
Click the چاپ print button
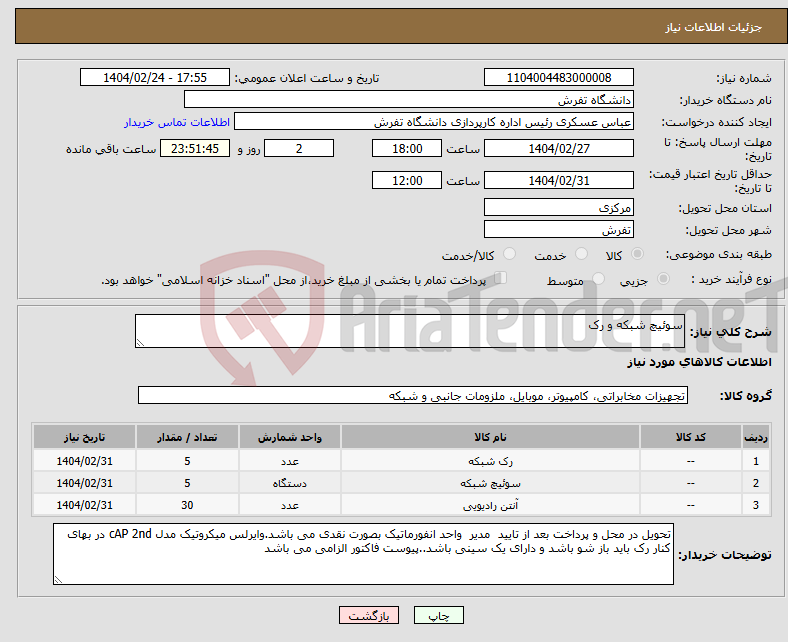point(439,615)
